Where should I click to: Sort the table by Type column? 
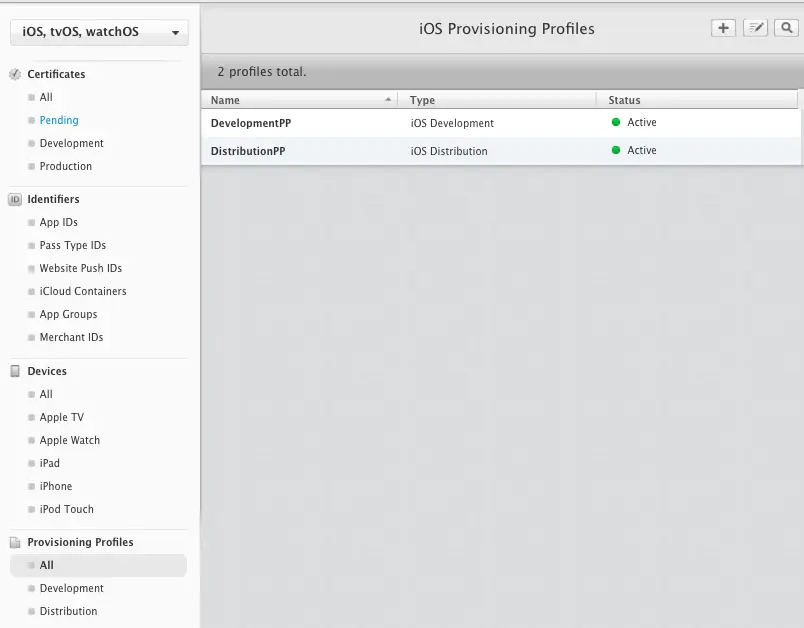pos(423,100)
